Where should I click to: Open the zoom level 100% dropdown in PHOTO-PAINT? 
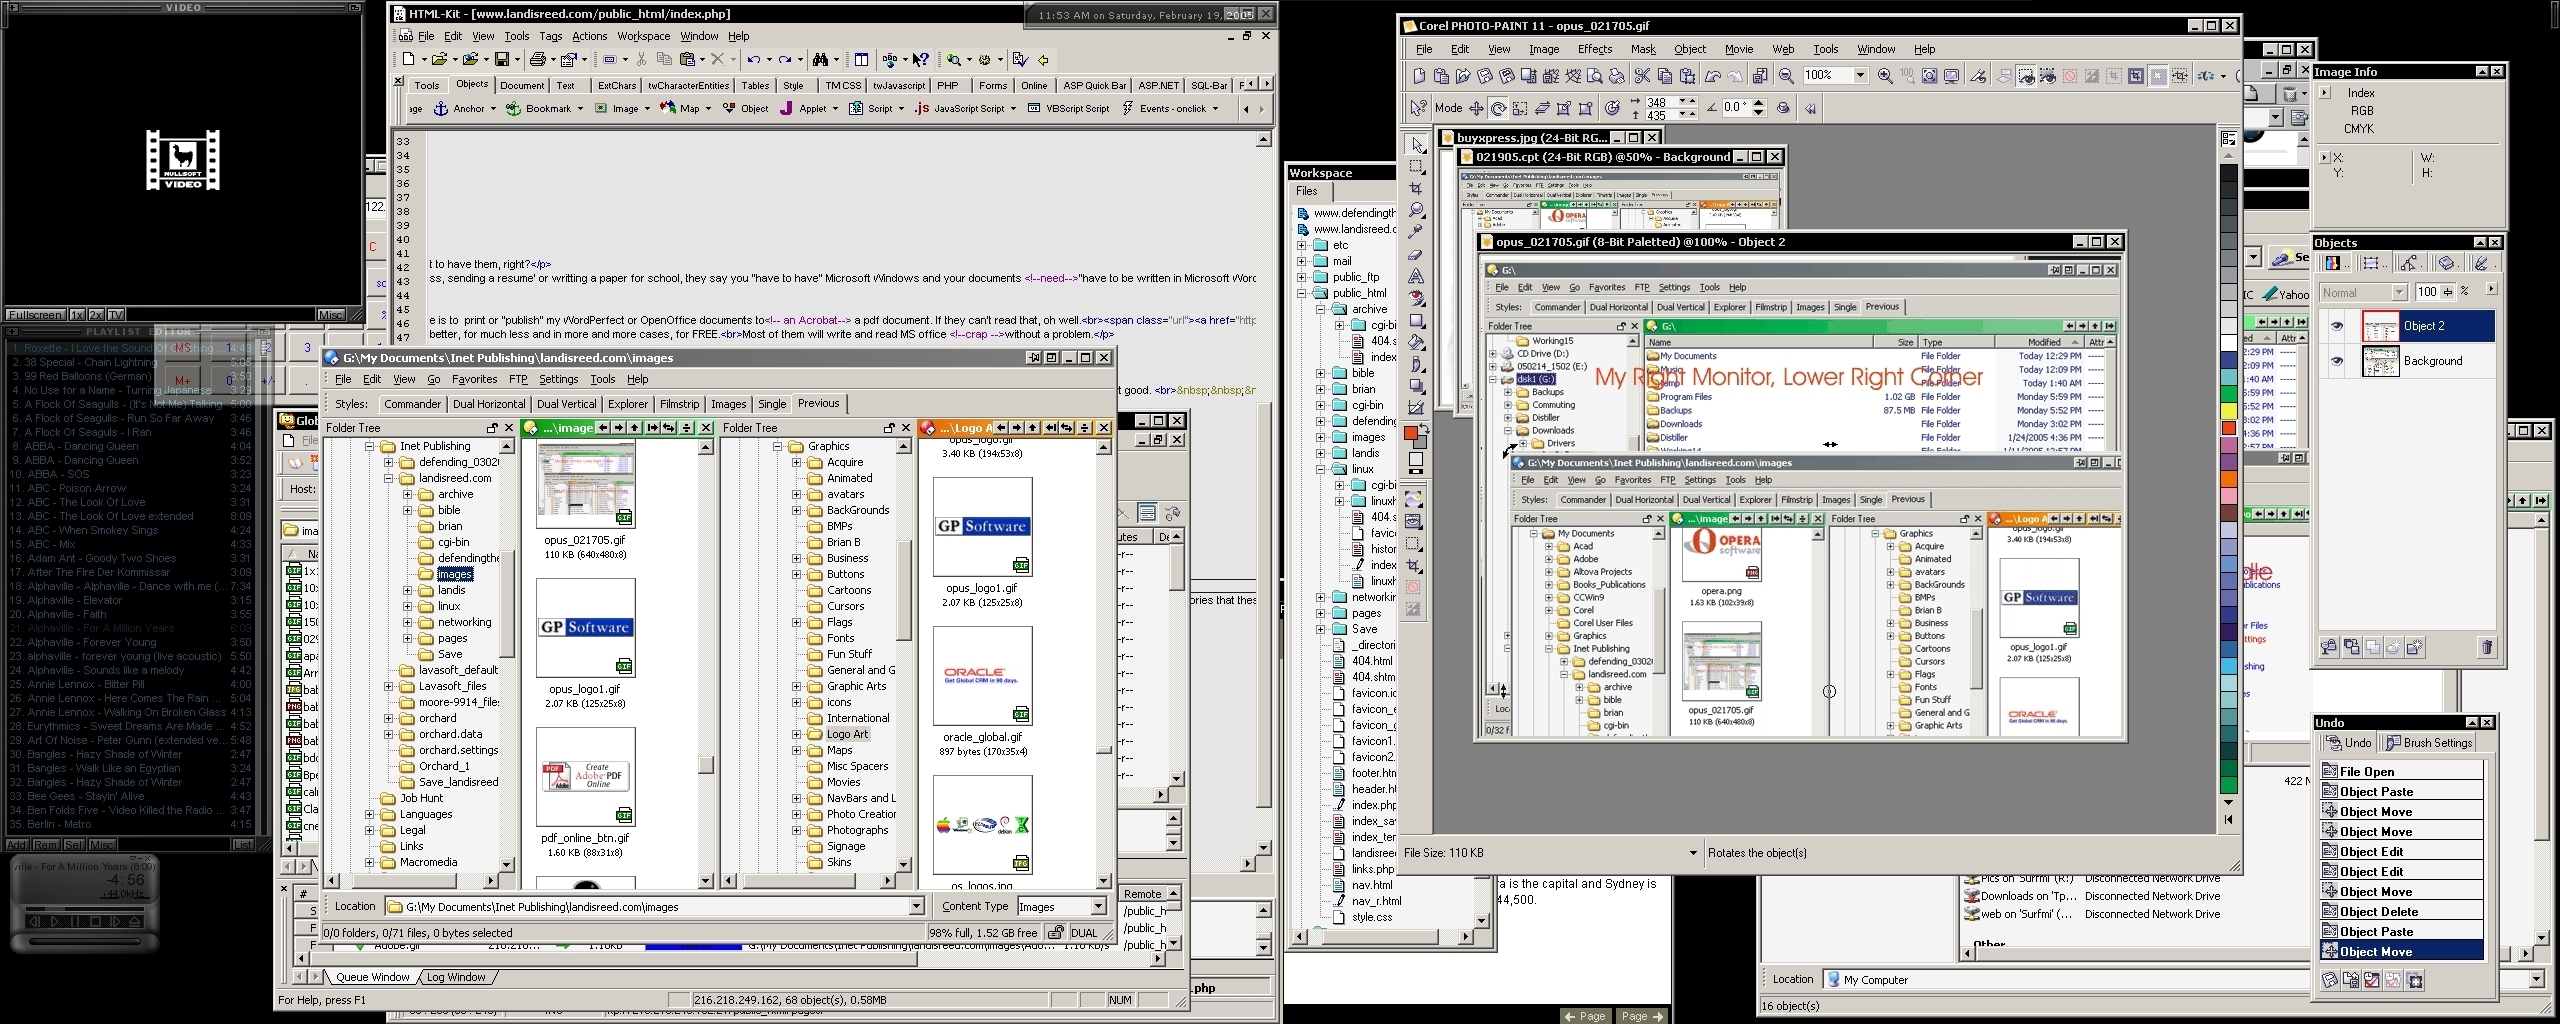[1860, 76]
